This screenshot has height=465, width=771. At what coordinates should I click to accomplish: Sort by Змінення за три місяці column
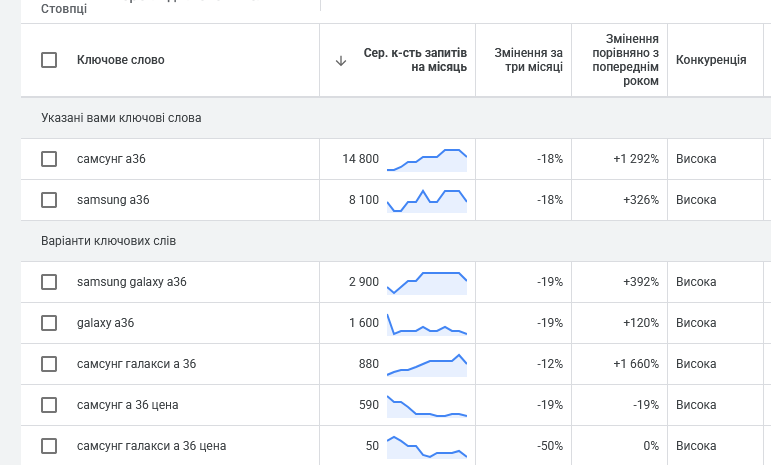(x=528, y=60)
